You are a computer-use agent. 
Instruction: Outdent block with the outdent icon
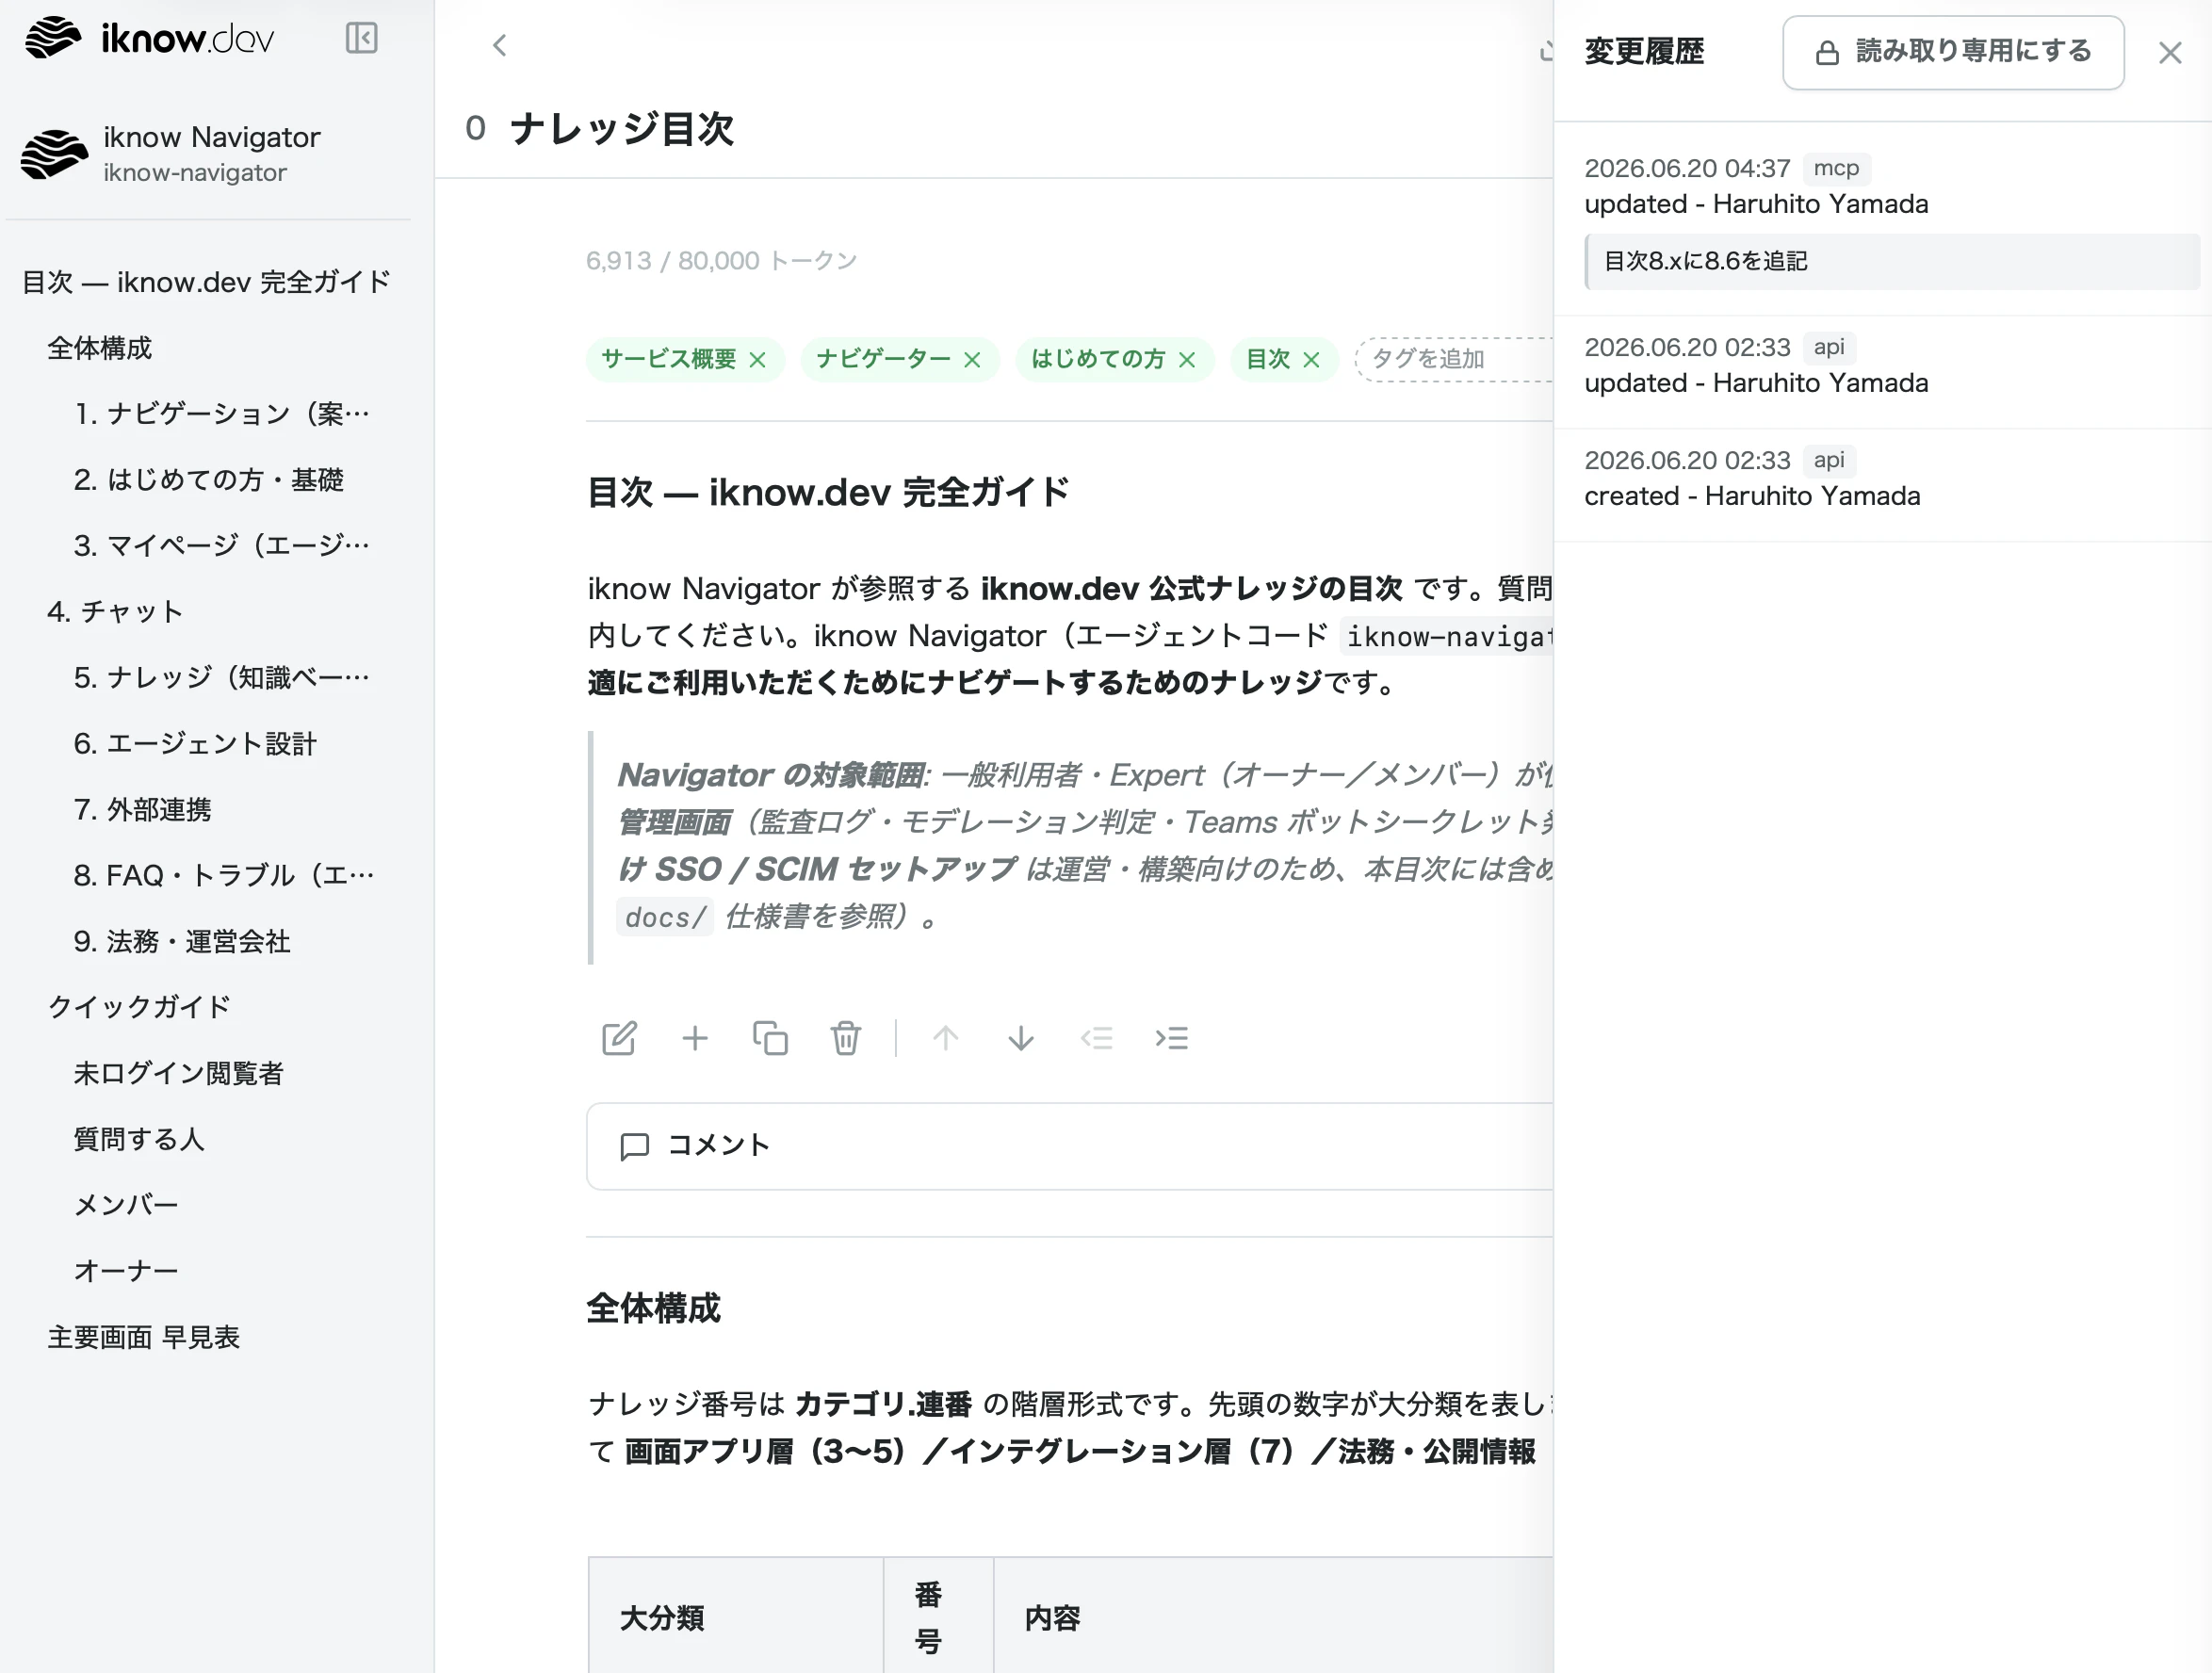pyautogui.click(x=1097, y=1038)
